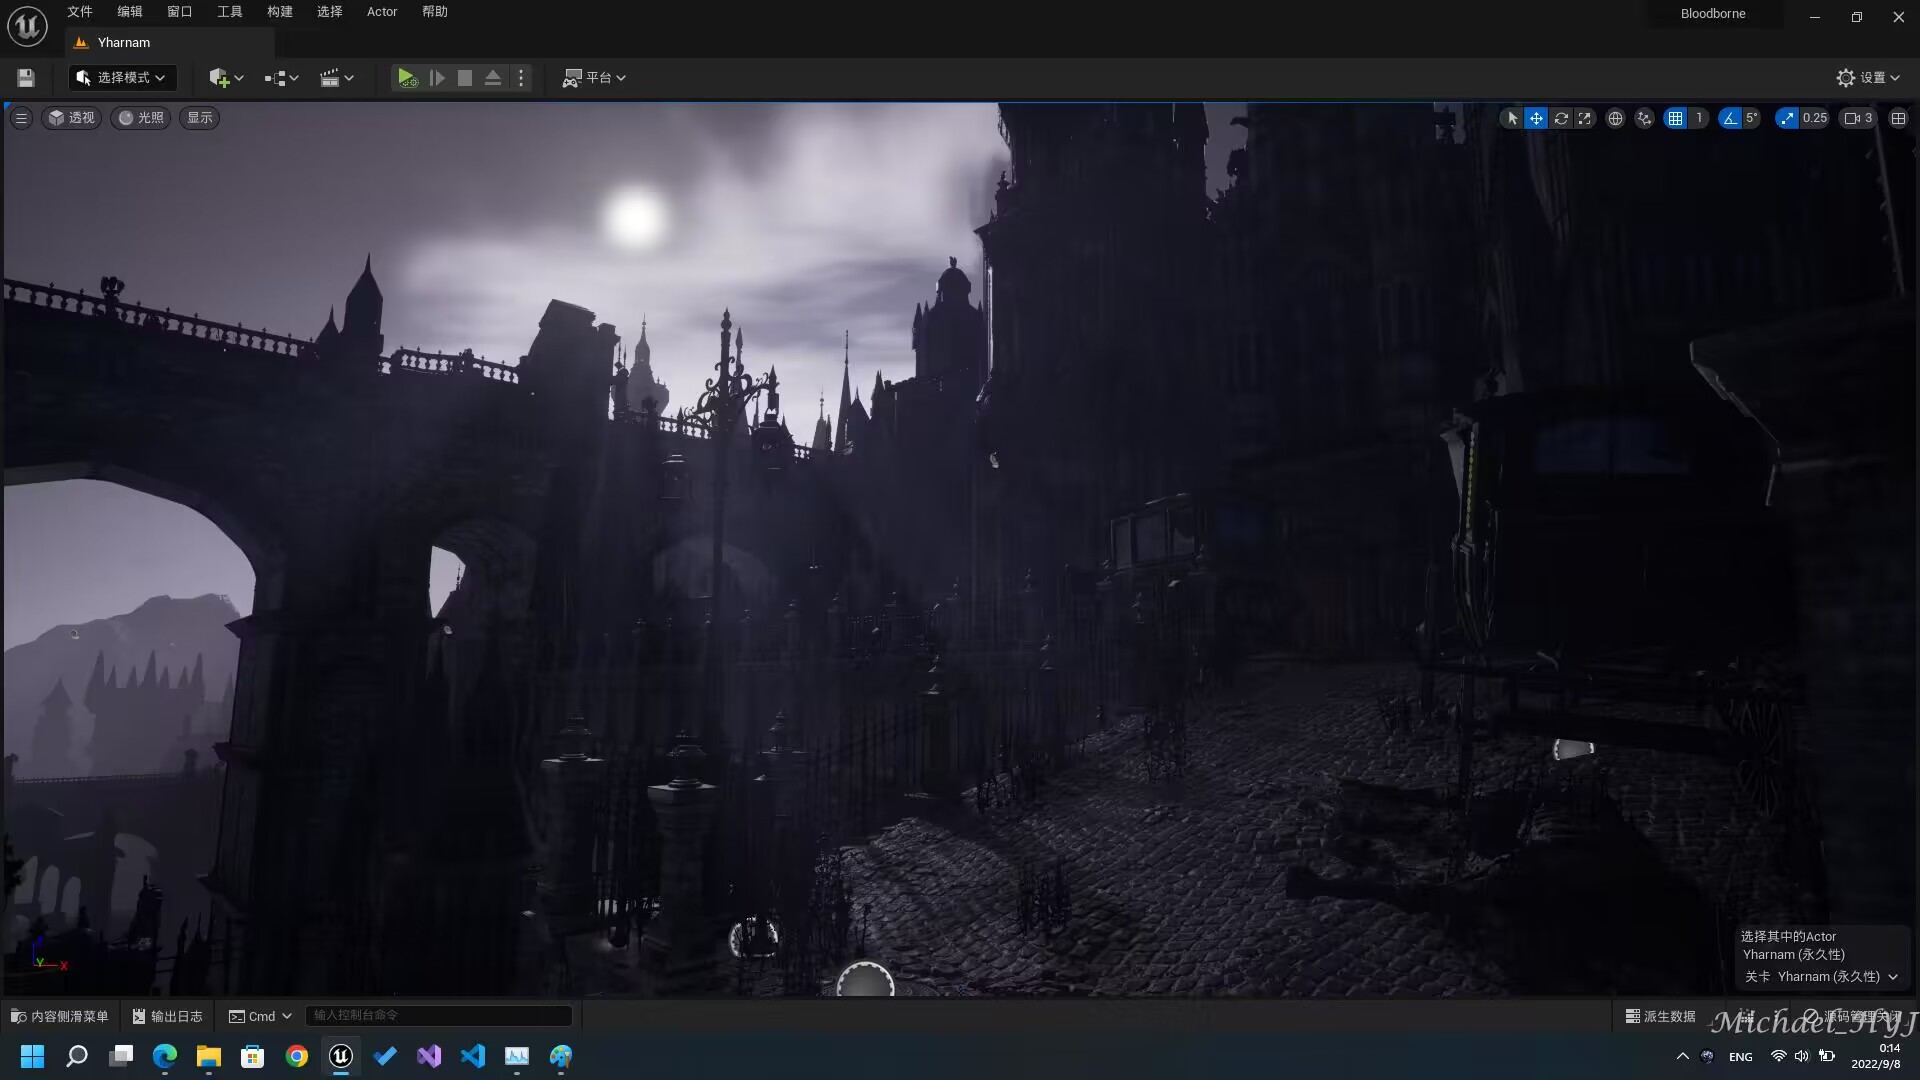Open the add content cube dropdown
Viewport: 1920px width, 1080px height.
(226, 78)
